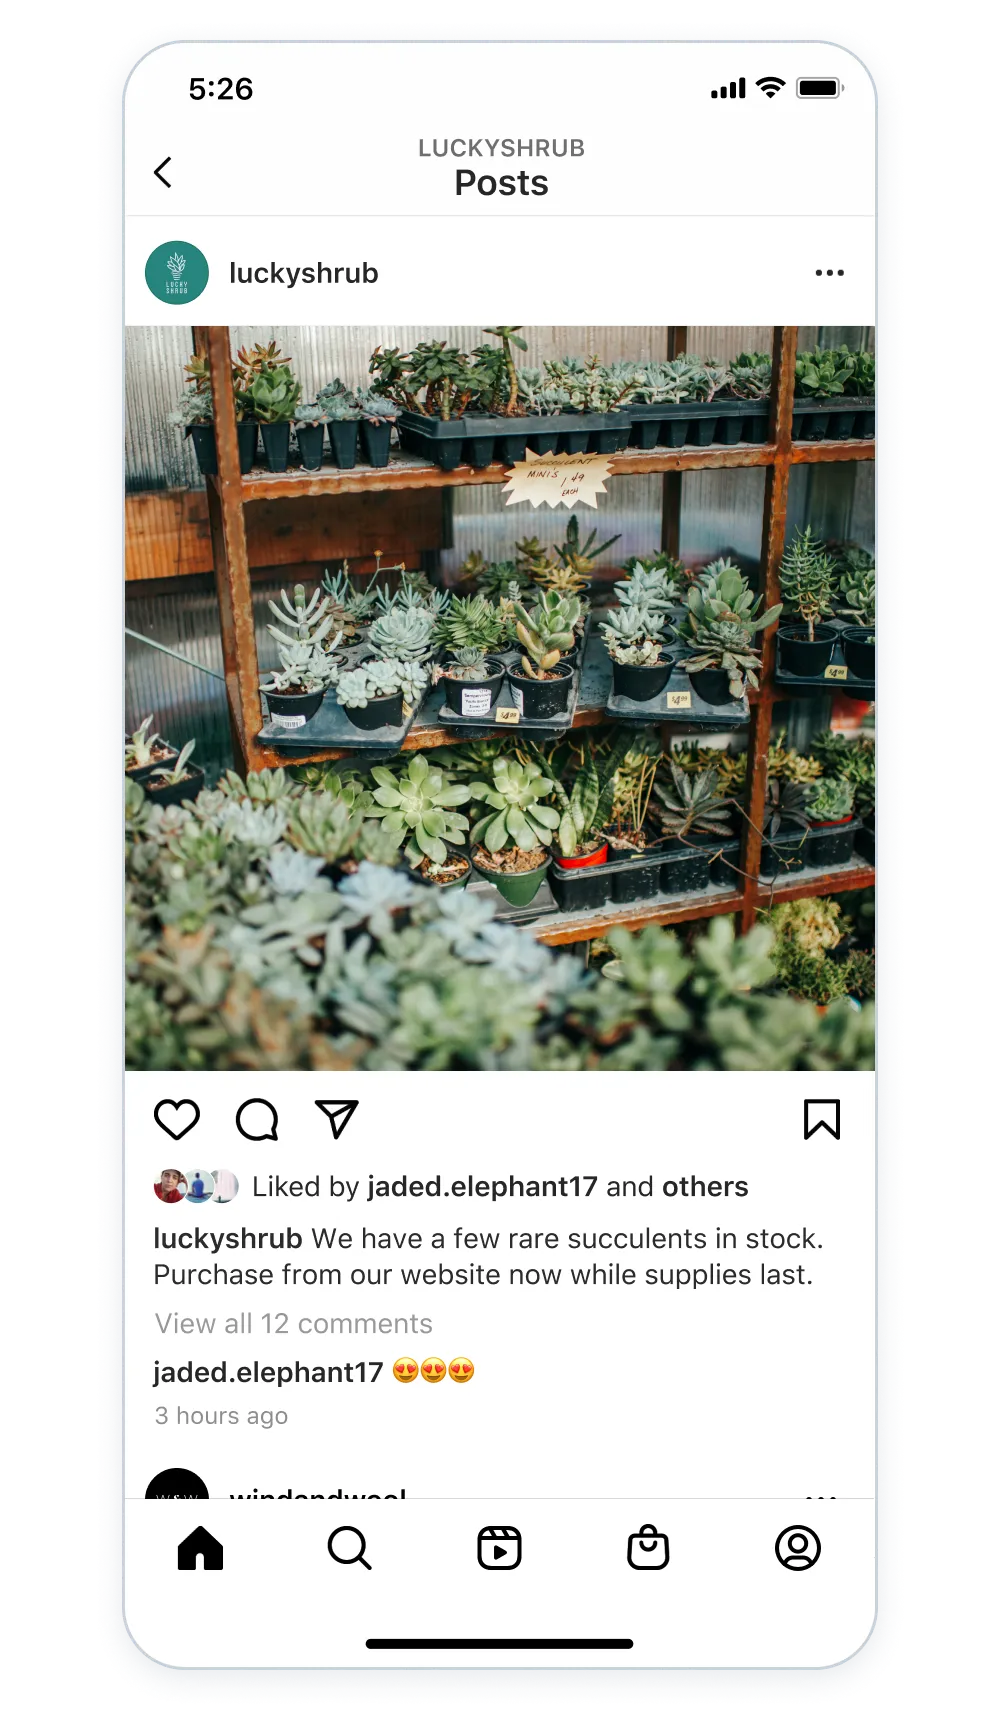Viewport: 1000px width, 1710px height.
Task: Tap the luckyshrub profile avatar
Action: pos(177,273)
